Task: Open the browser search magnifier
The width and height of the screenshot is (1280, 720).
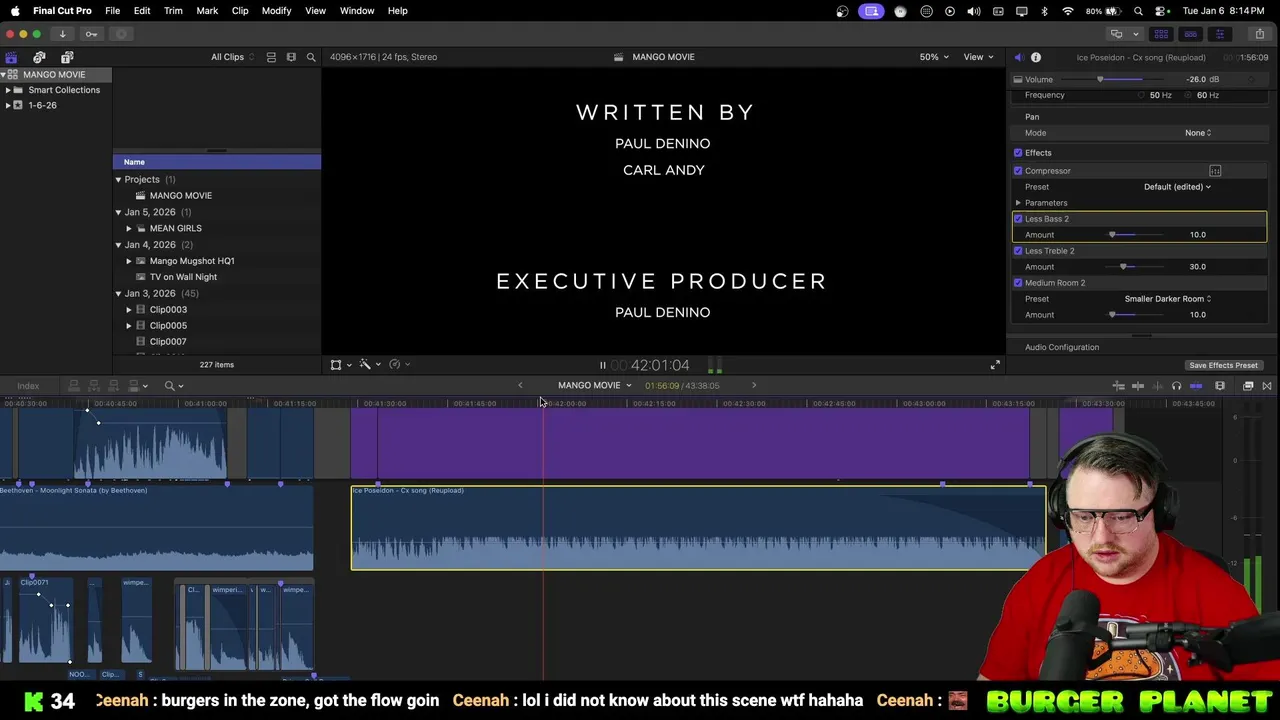Action: 311,57
